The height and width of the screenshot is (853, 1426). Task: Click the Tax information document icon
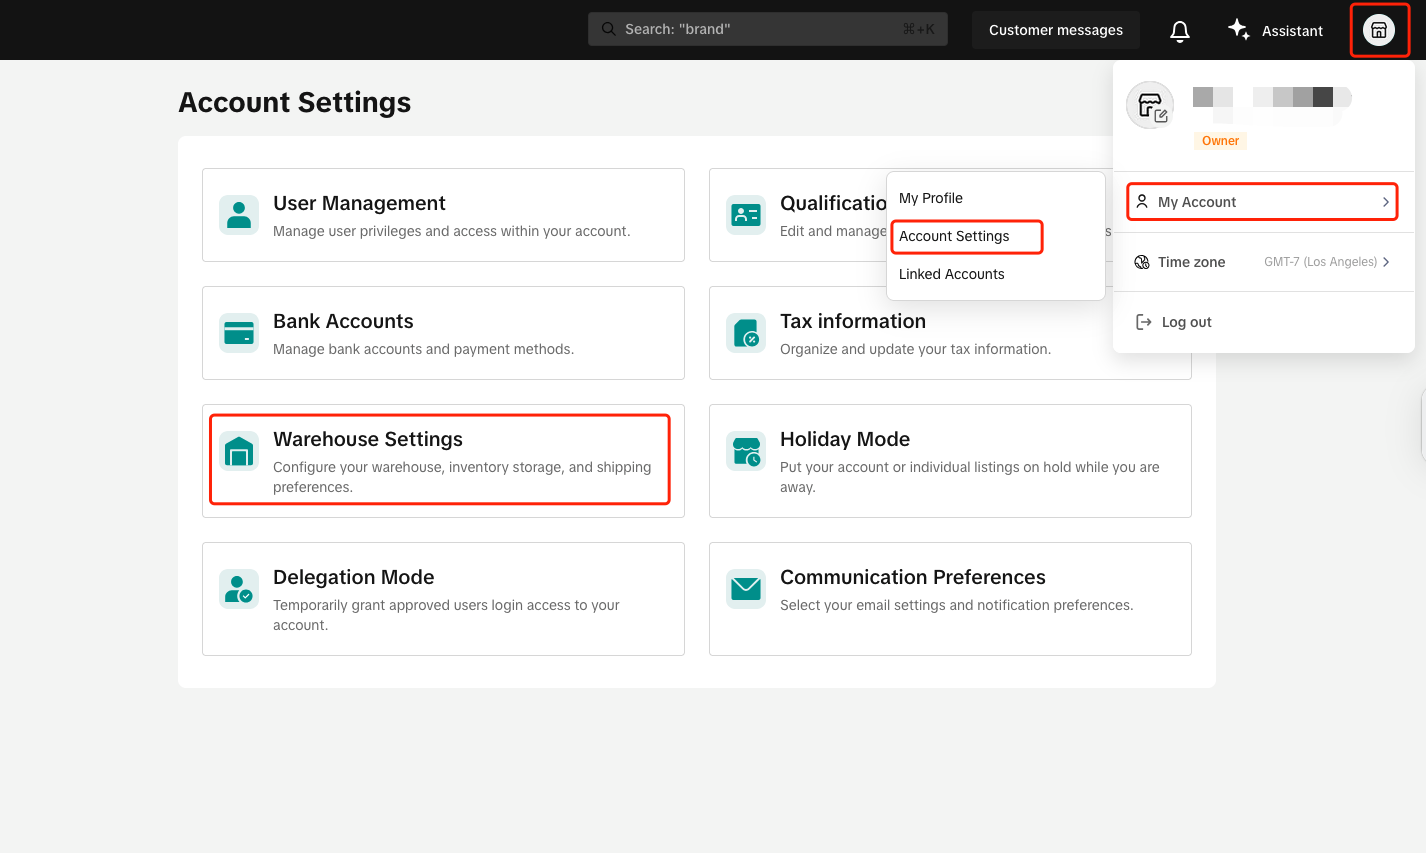746,333
